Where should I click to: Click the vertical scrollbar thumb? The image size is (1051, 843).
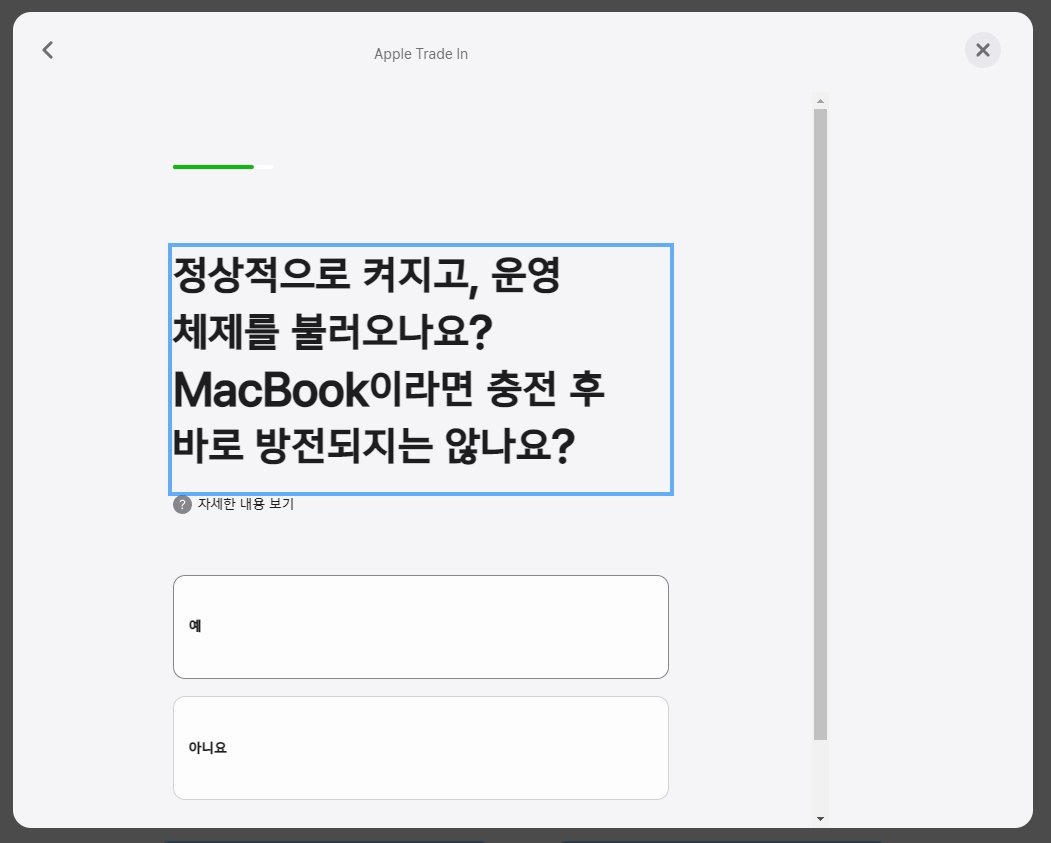pyautogui.click(x=820, y=424)
